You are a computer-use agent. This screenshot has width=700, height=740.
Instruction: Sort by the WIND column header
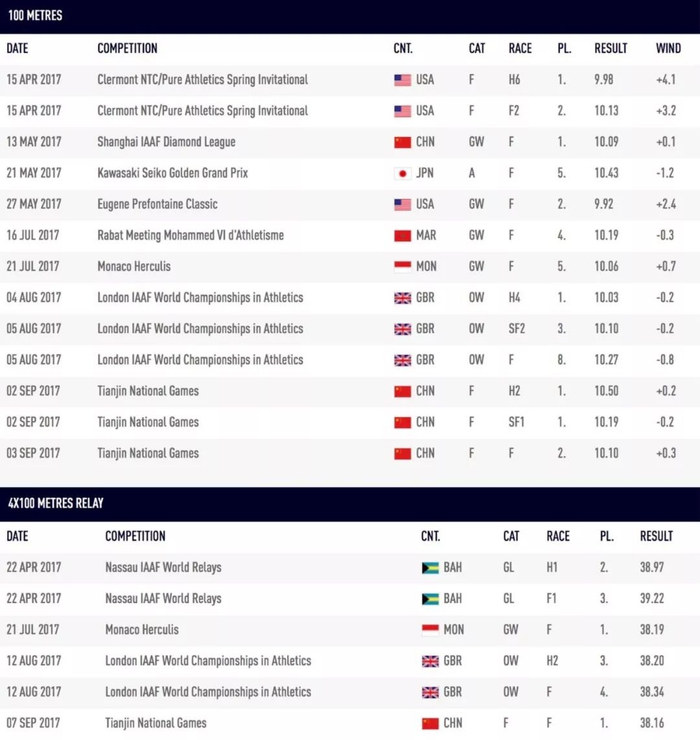tap(668, 48)
